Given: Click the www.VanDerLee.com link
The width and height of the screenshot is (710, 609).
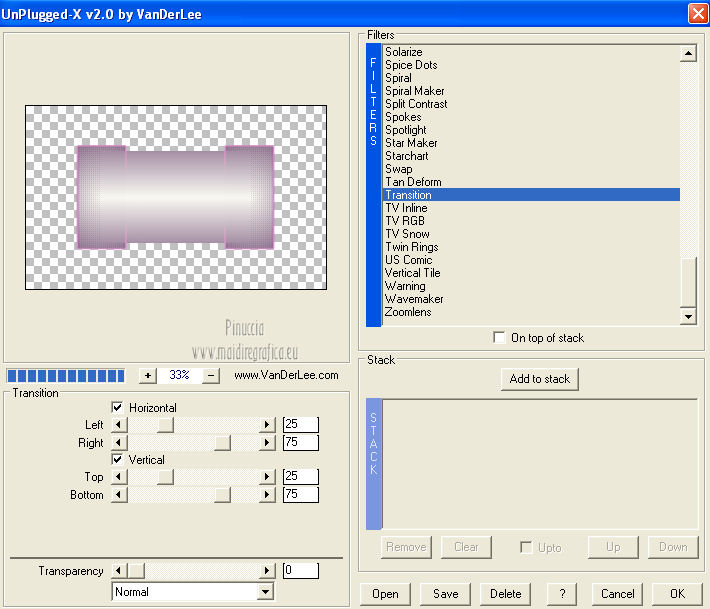Looking at the screenshot, I should tap(286, 375).
